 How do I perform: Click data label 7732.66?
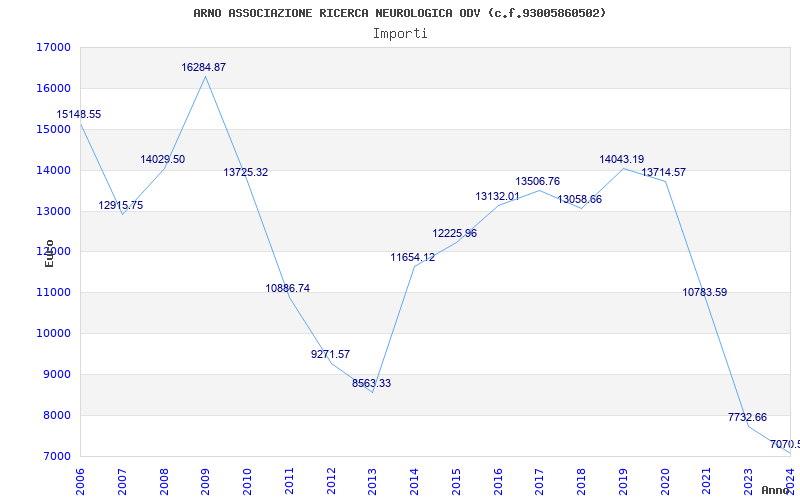[x=747, y=417]
